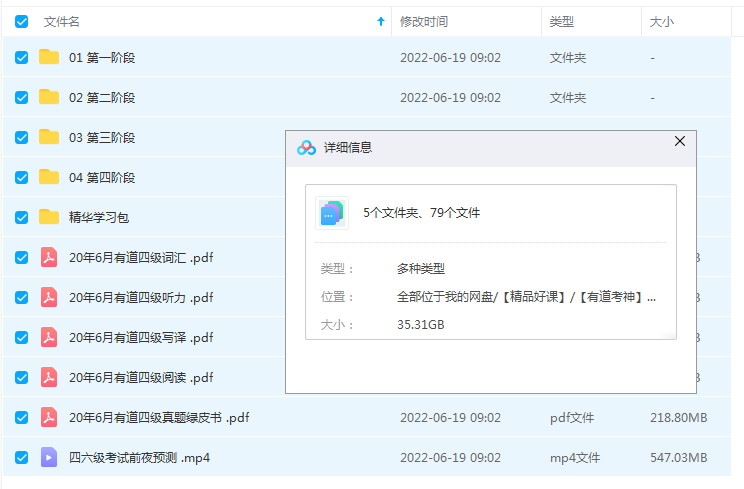Click the Baidu Netdisk logo in dialog title

[306, 147]
